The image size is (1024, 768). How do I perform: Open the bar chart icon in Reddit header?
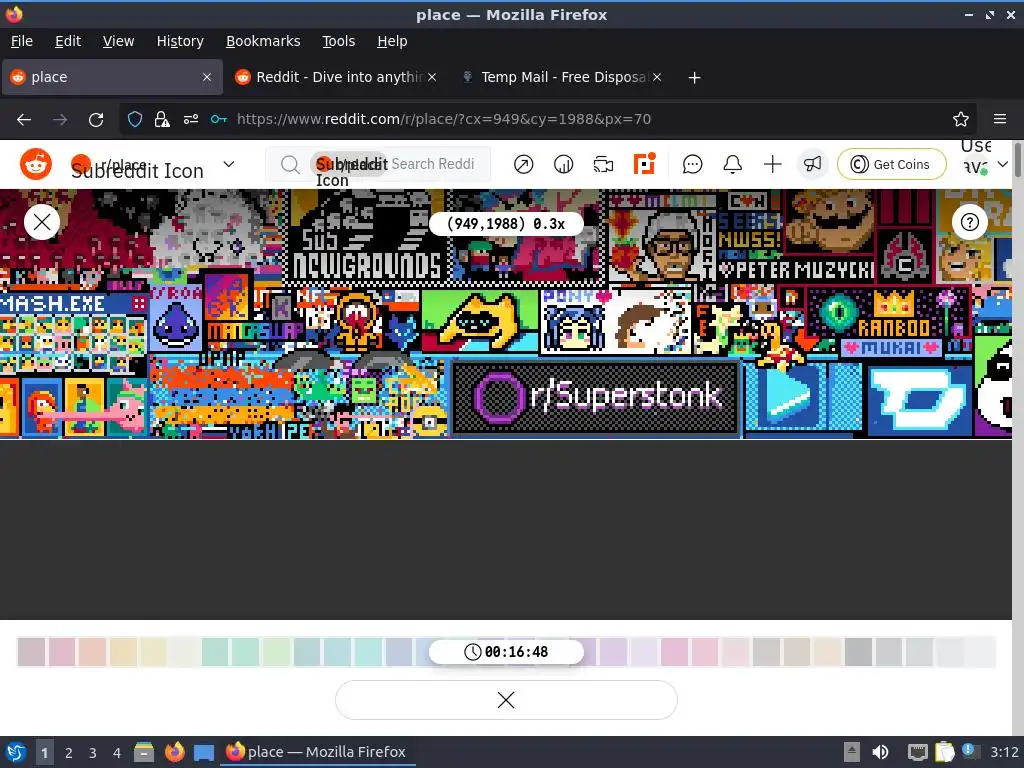563,165
